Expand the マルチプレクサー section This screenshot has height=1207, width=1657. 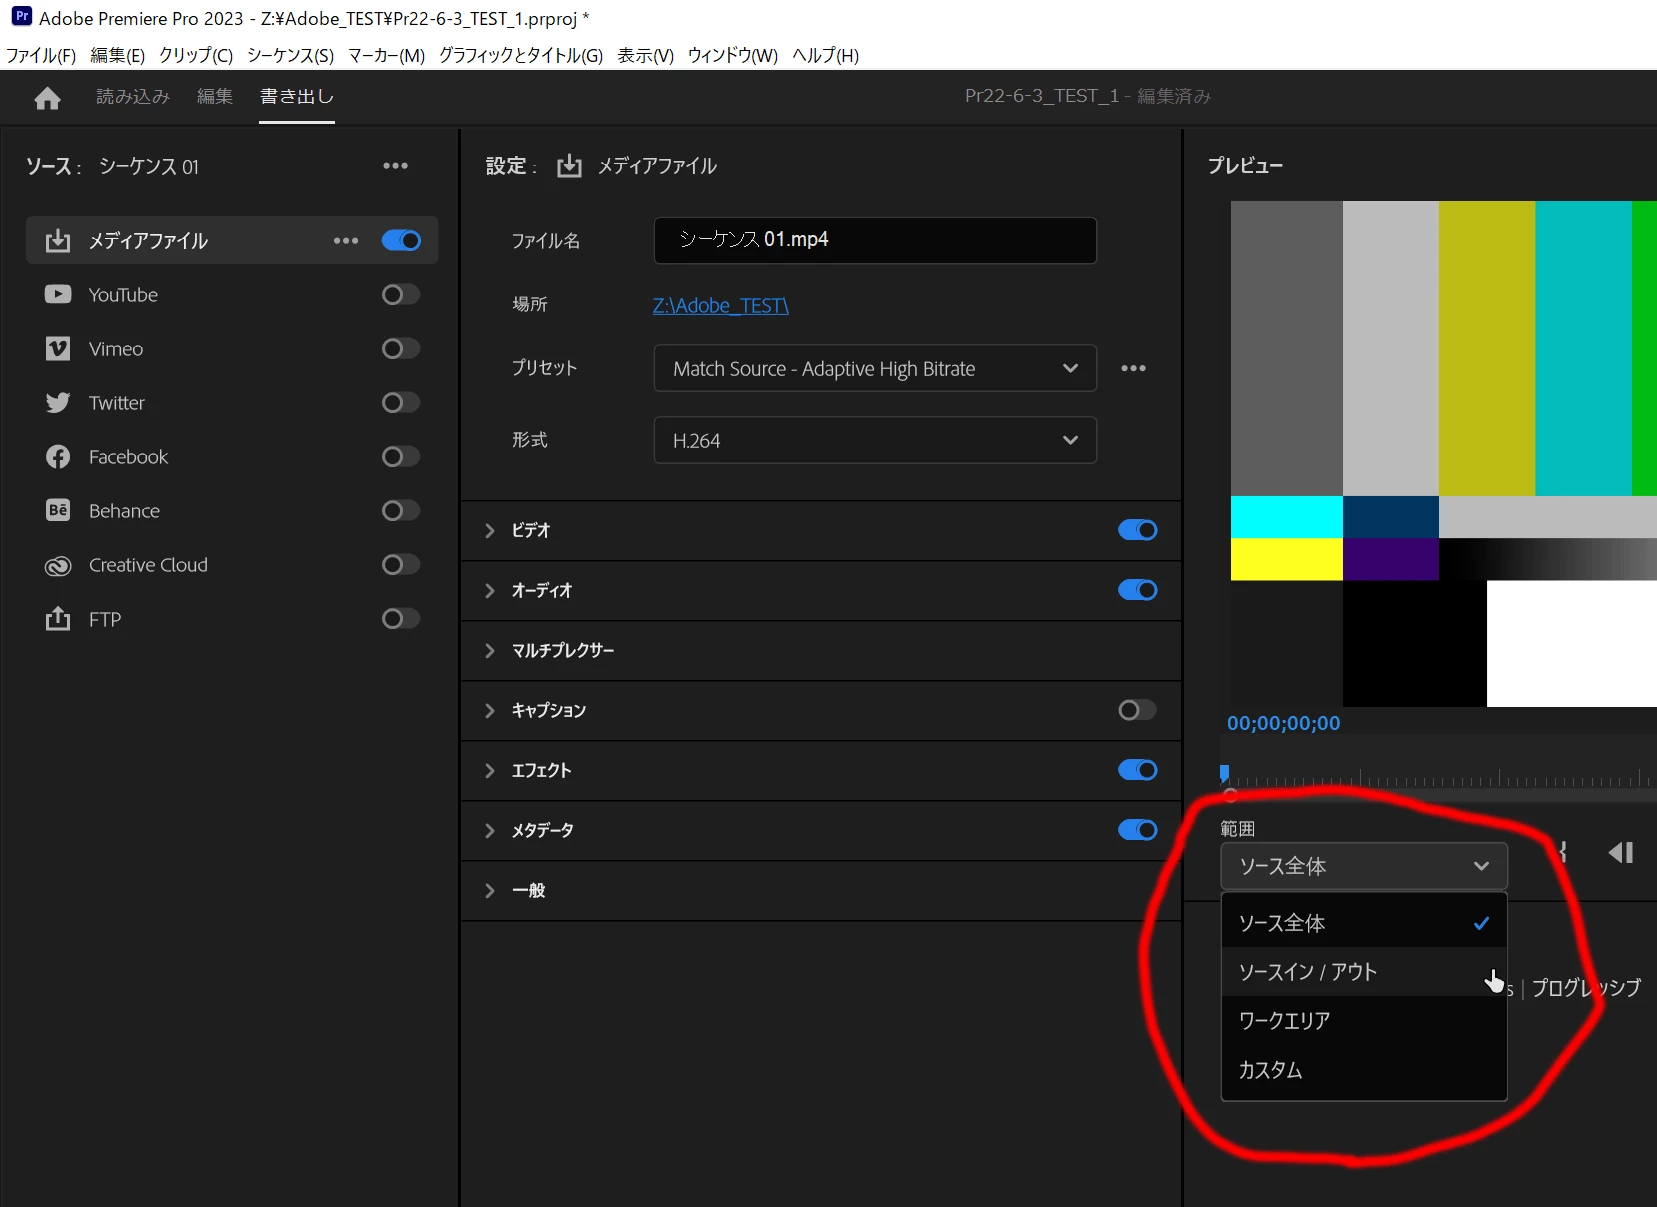click(x=490, y=651)
